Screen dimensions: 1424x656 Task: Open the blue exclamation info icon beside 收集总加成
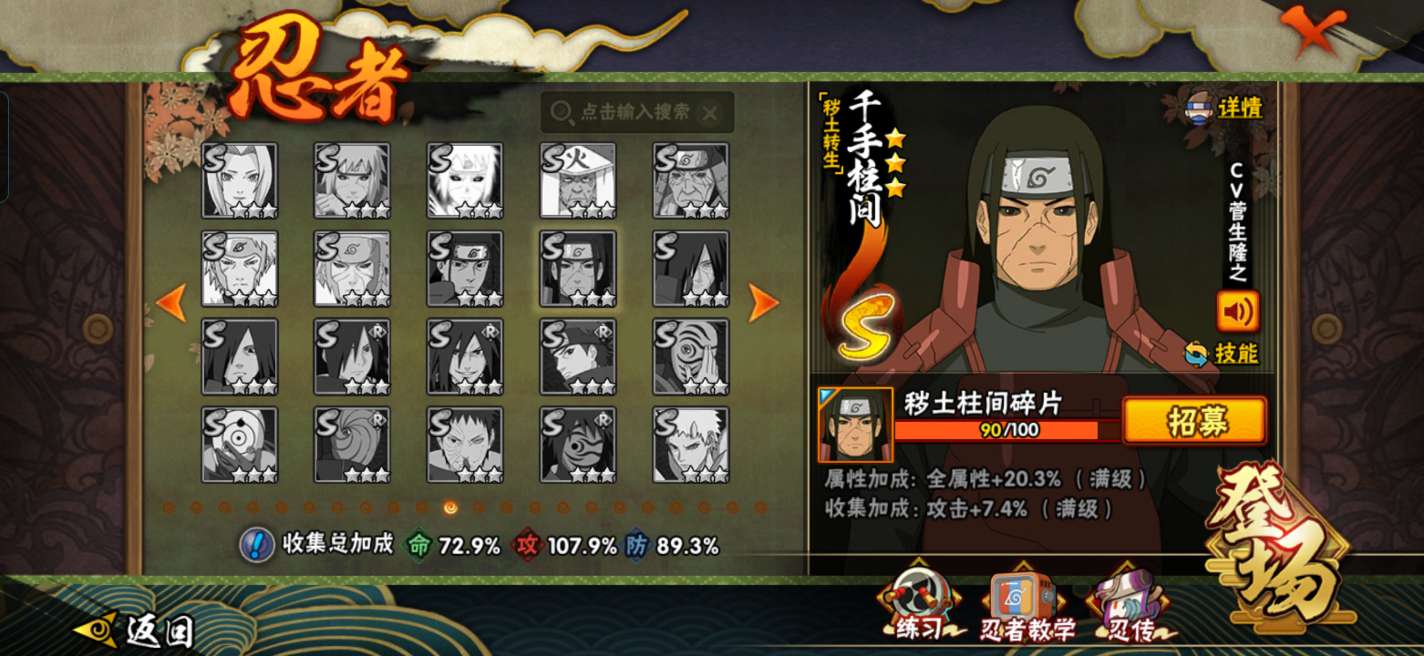coord(257,545)
